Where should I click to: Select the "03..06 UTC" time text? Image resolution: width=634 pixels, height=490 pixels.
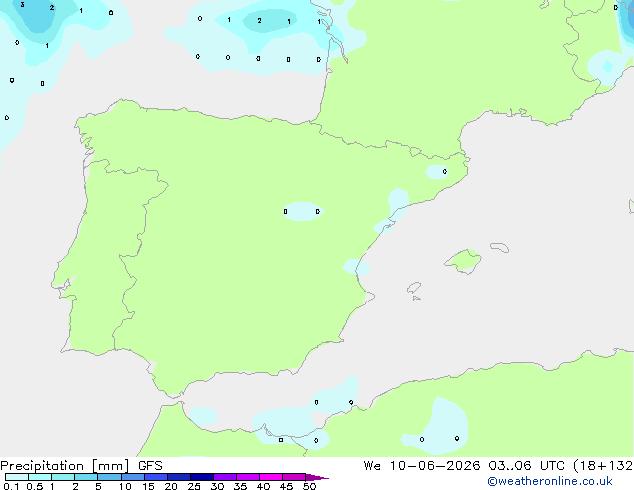[526, 466]
